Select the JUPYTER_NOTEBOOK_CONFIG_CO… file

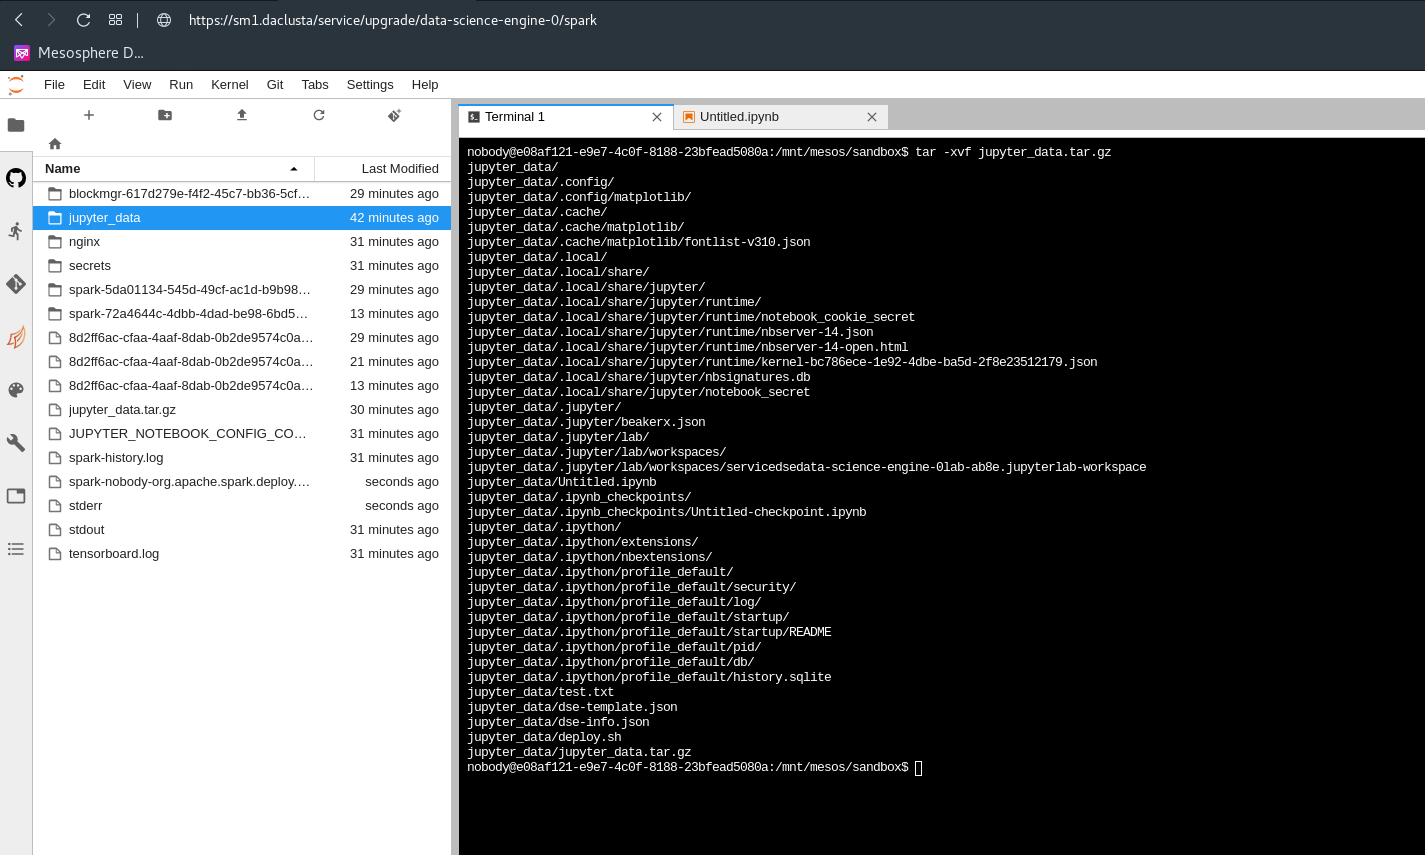(x=242, y=434)
